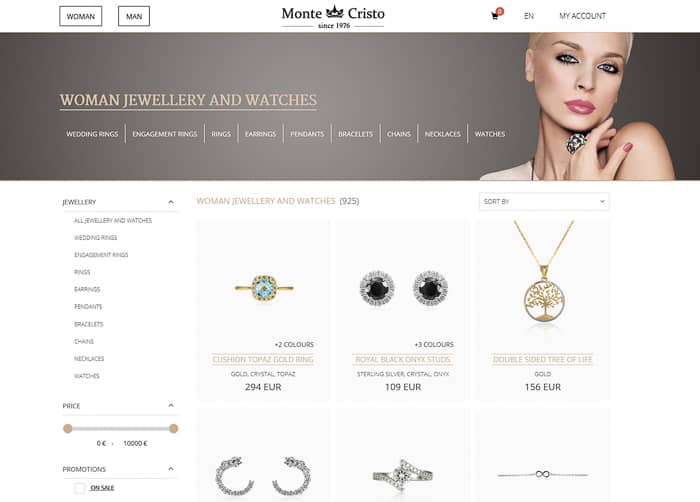Viewport: 700px width, 502px height.
Task: Switch to the Woman section
Action: coord(81,17)
